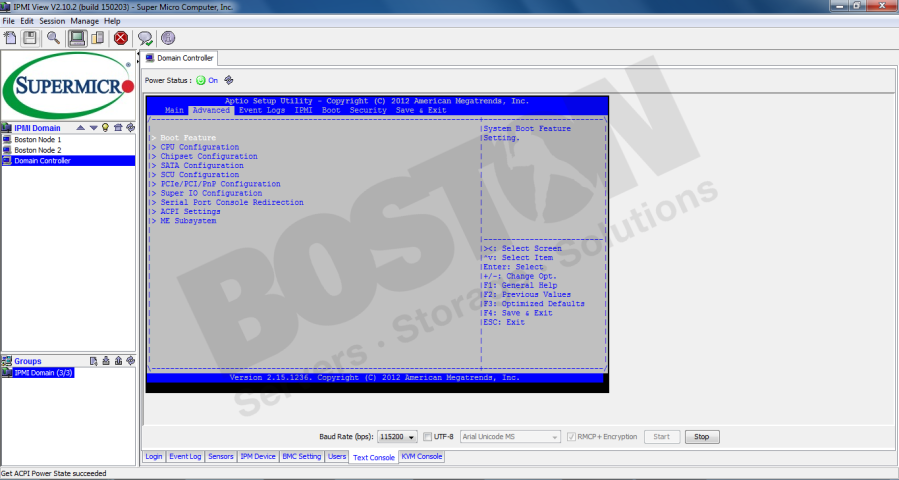Open the Edit menu
Image resolution: width=899 pixels, height=480 pixels.
[x=27, y=21]
